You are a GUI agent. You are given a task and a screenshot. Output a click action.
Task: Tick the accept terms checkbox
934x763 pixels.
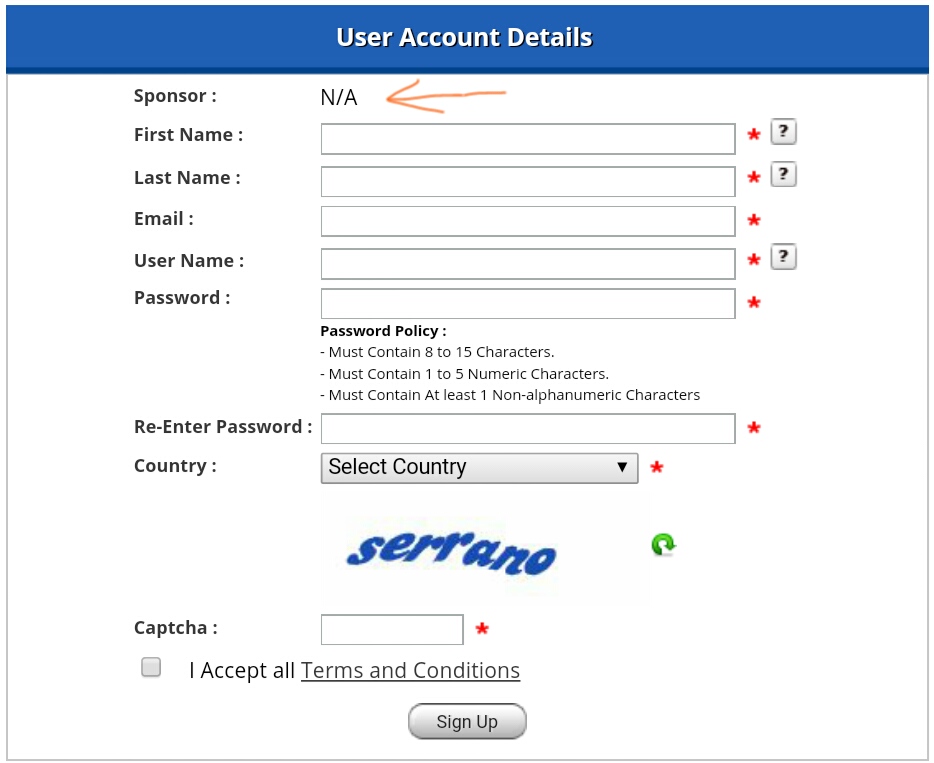(151, 668)
